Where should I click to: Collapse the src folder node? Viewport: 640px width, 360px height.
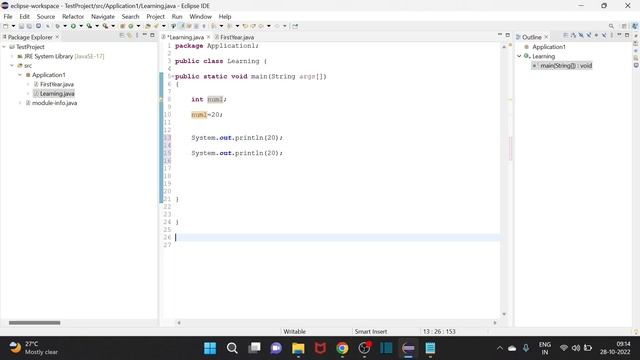tap(12, 66)
